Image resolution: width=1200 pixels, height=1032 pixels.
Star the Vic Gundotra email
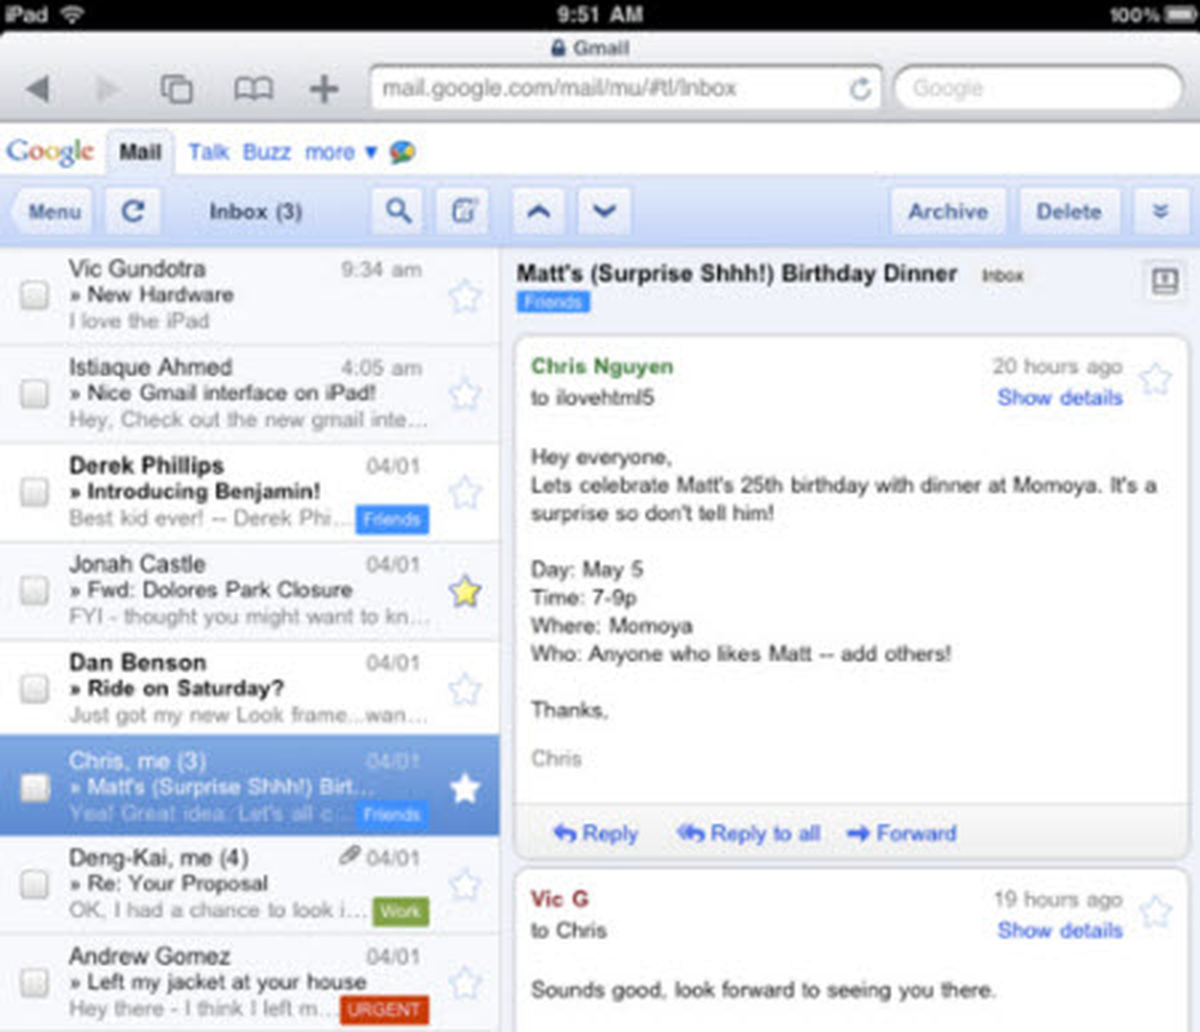(465, 296)
